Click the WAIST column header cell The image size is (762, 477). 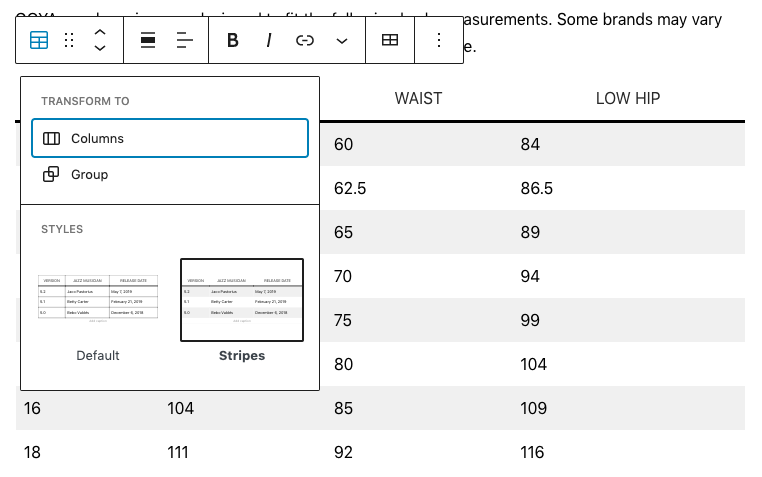click(418, 98)
